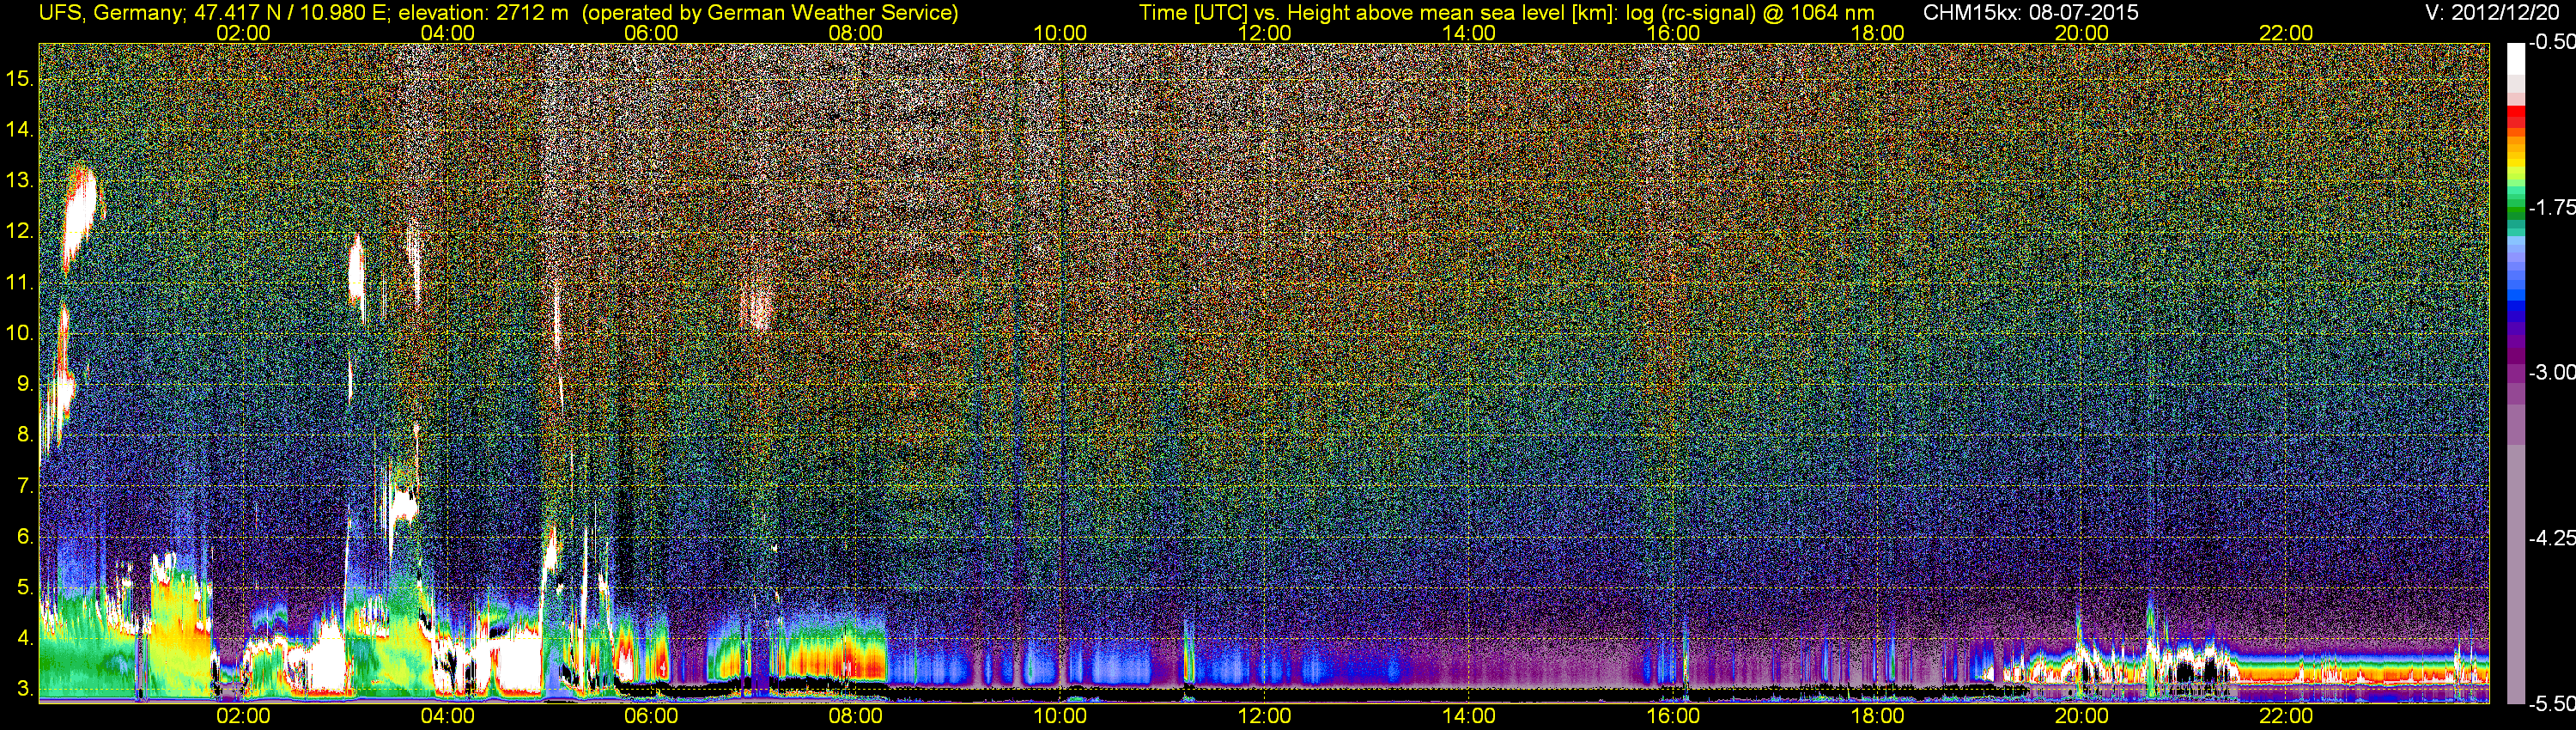Click the '18:00' label on the bottom time axis
The height and width of the screenshot is (730, 2576).
pos(1877,716)
